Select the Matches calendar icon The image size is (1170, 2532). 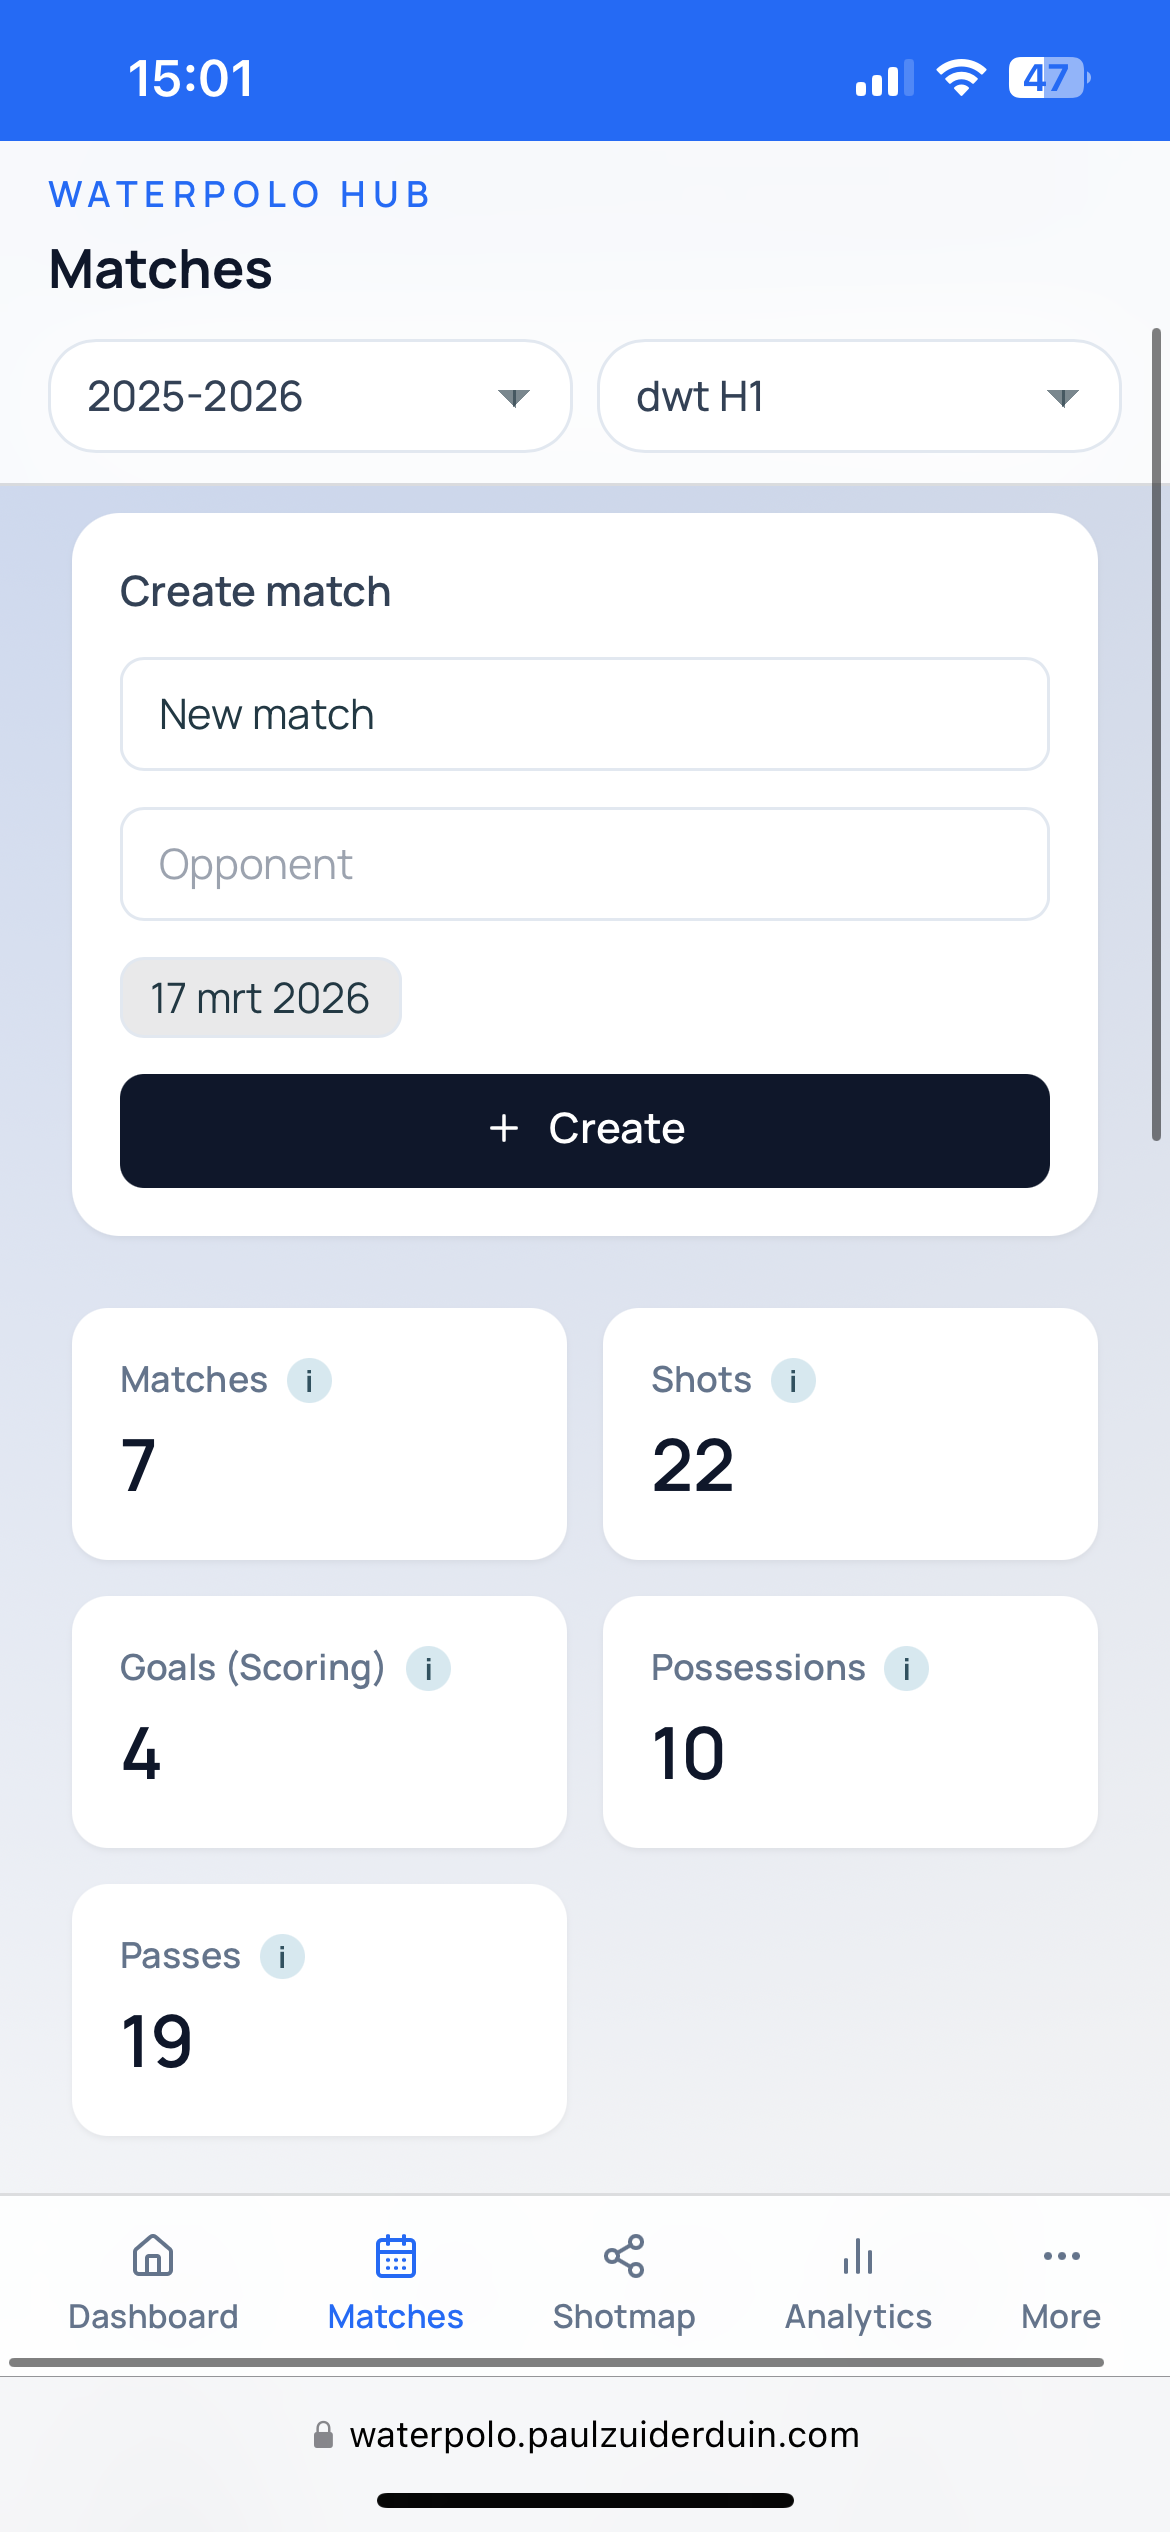click(x=395, y=2256)
